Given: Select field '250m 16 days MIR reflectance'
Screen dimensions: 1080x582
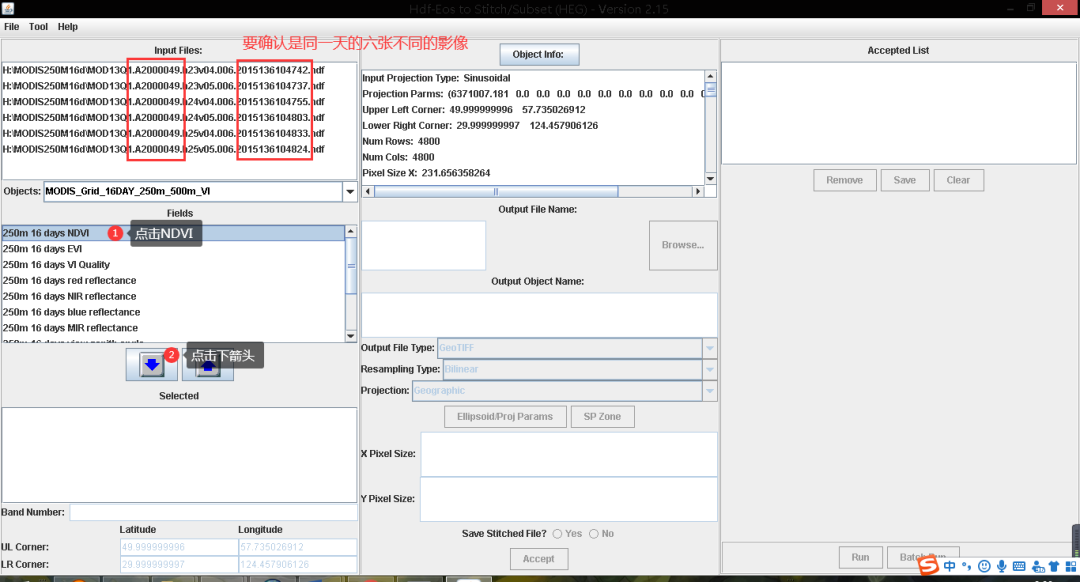Looking at the screenshot, I should pyautogui.click(x=173, y=328).
